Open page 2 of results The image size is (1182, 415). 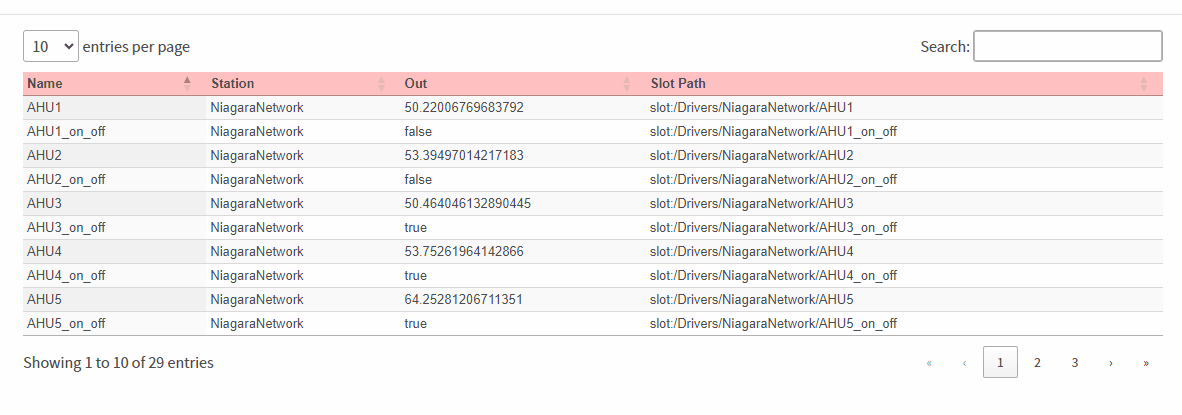point(1037,362)
